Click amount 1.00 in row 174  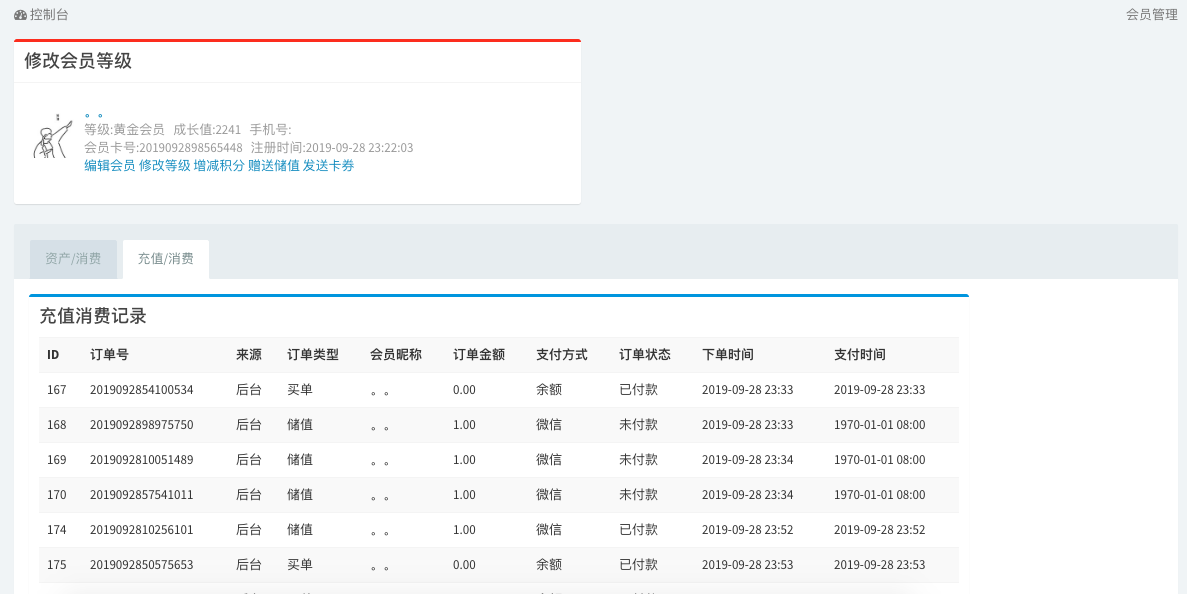point(464,530)
